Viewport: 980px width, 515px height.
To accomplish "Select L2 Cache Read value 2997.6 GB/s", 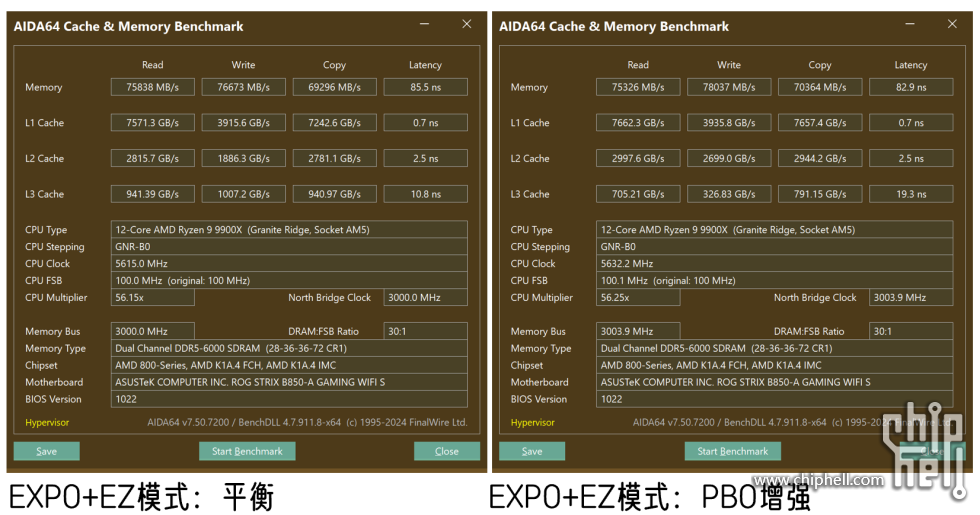I will (638, 158).
